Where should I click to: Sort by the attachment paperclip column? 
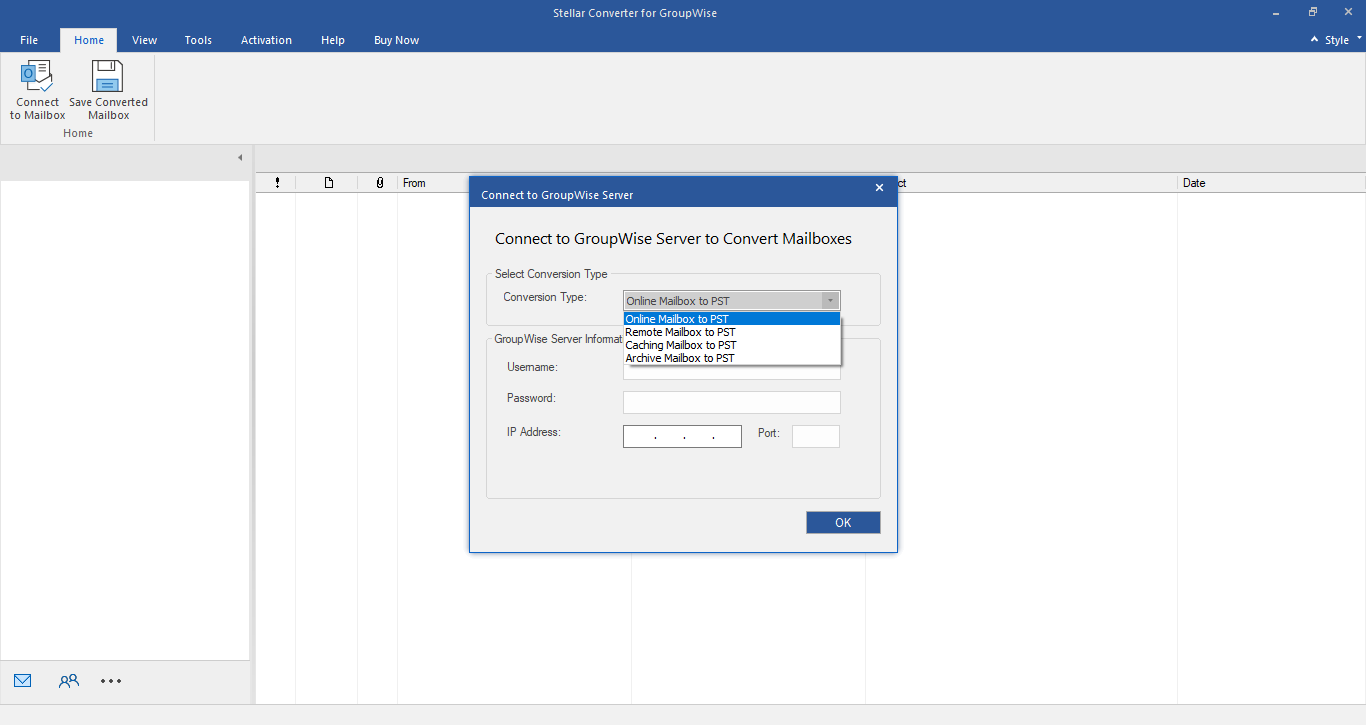379,183
